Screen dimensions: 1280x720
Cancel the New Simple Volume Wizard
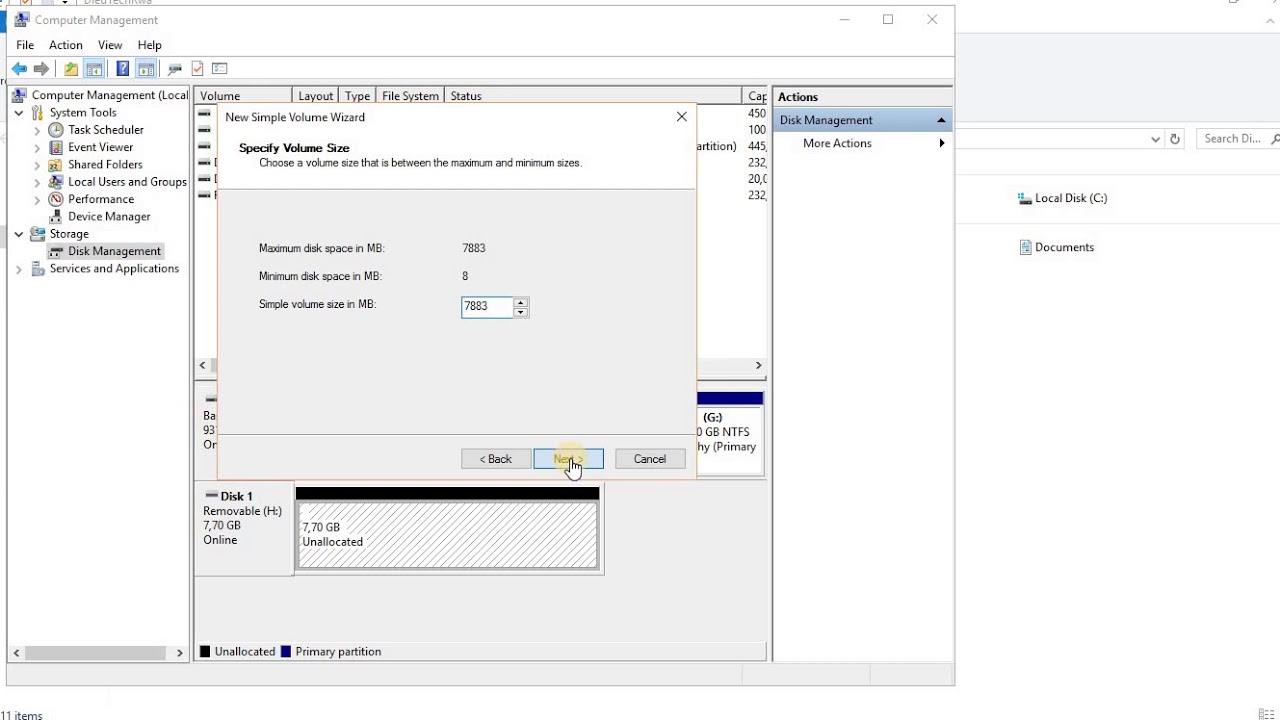649,459
